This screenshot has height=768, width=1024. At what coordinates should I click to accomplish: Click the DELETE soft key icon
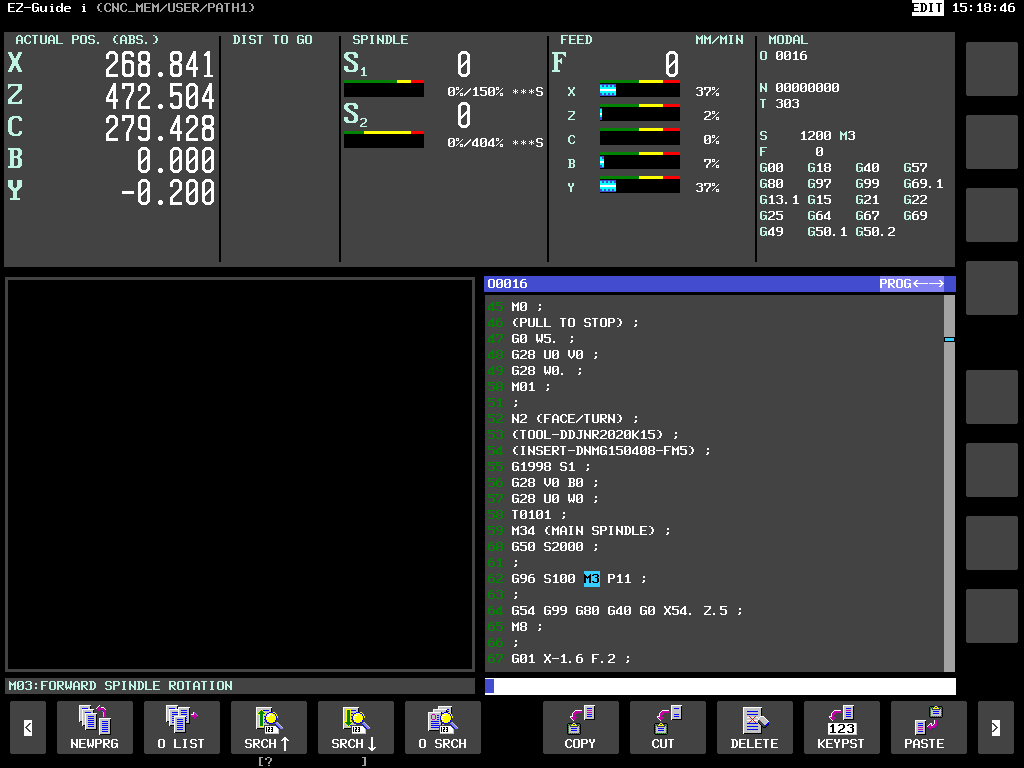pos(754,728)
